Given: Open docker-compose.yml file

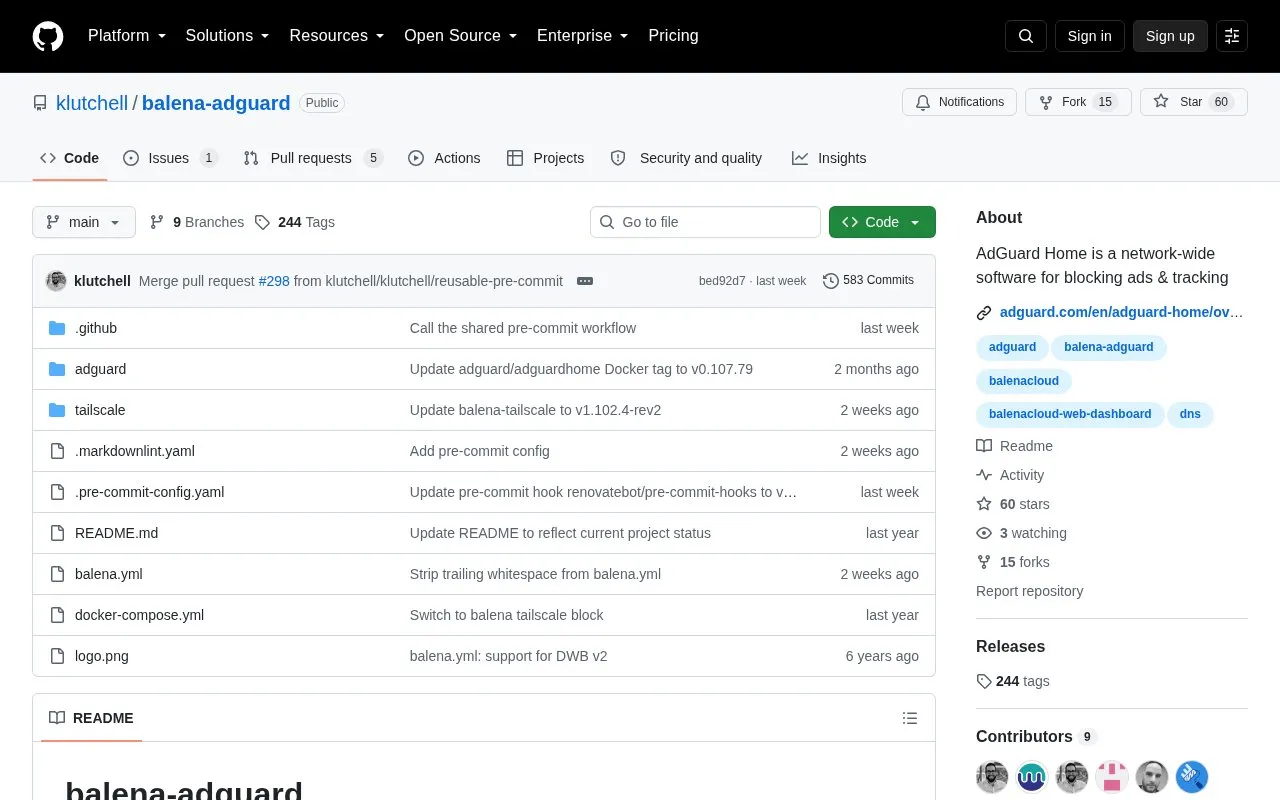Looking at the screenshot, I should tap(139, 615).
